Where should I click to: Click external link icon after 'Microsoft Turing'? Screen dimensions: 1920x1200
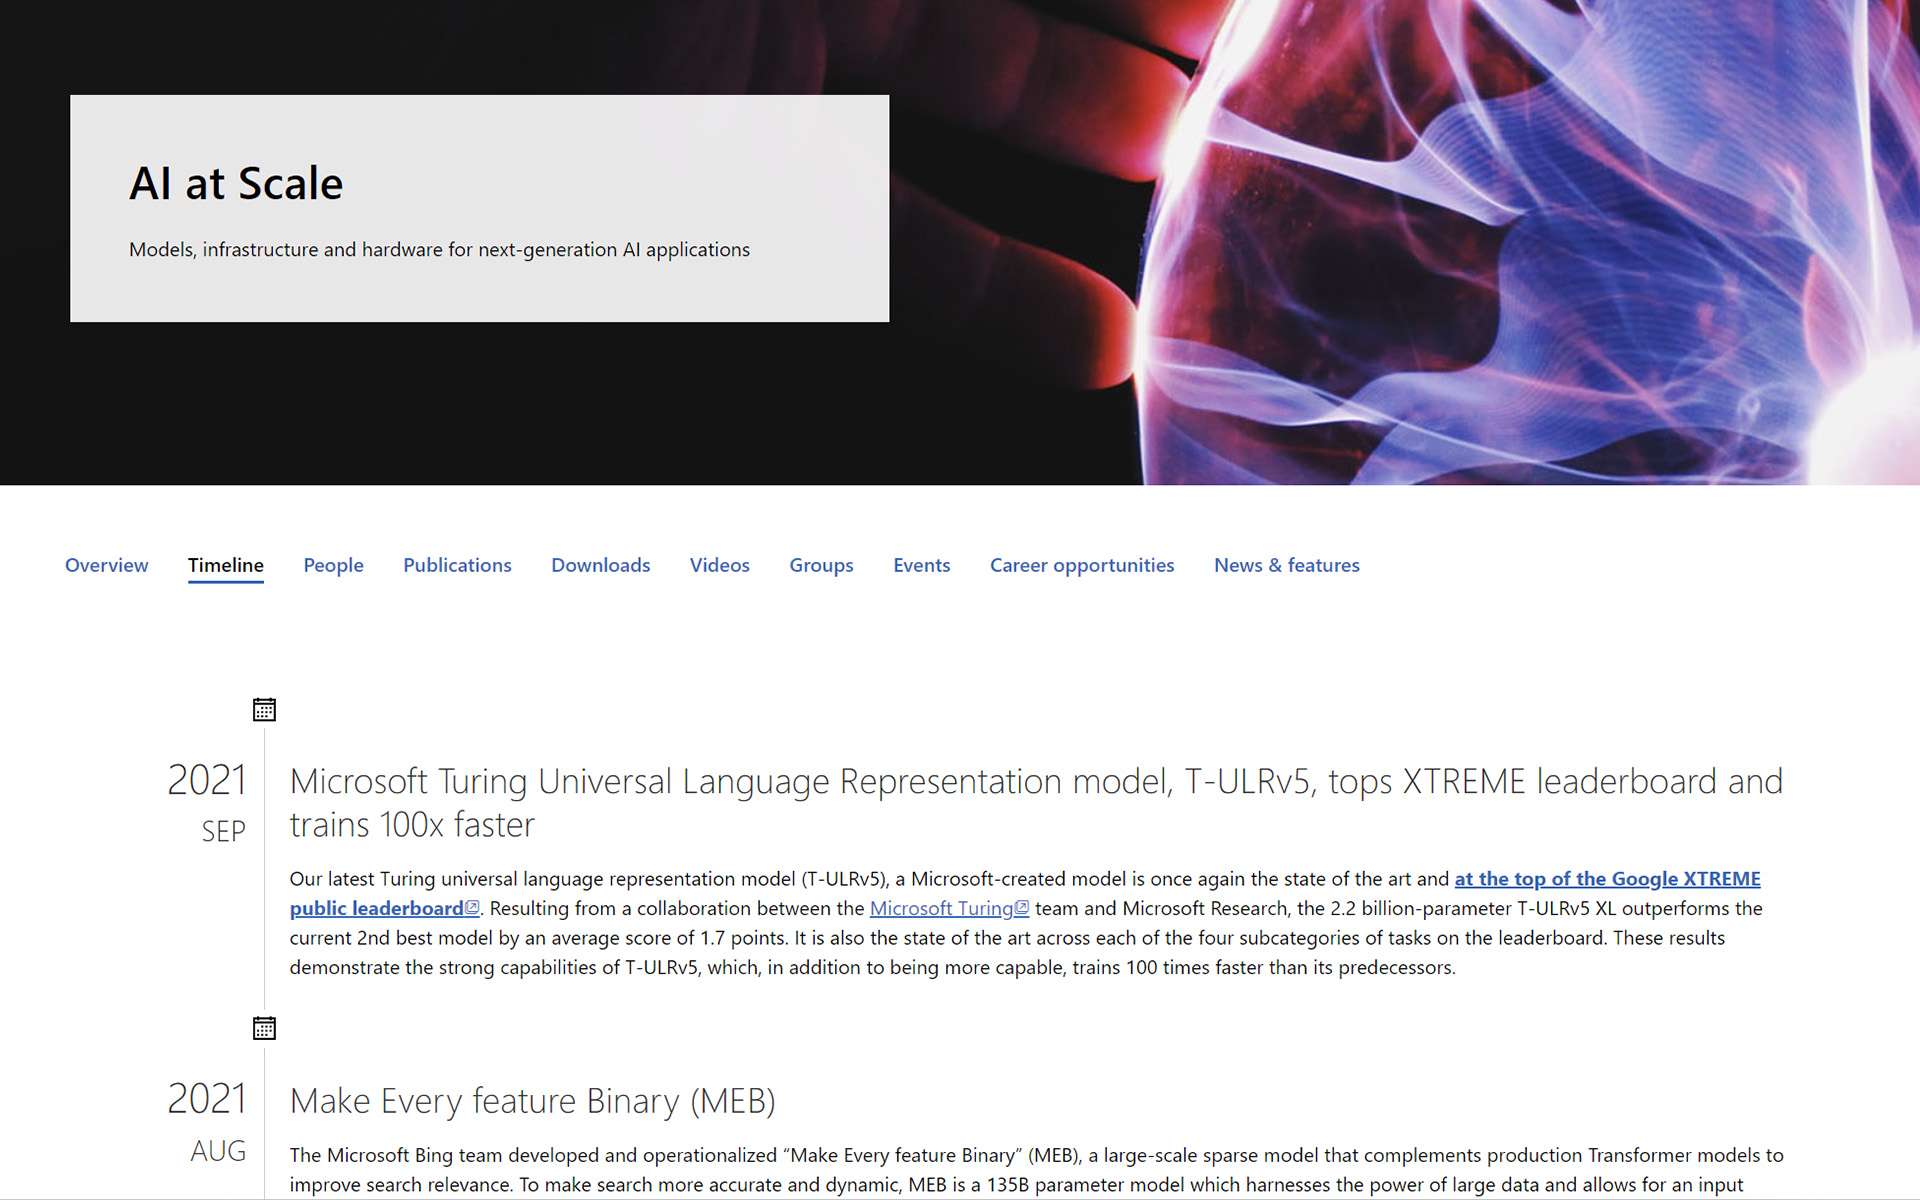(x=1022, y=908)
